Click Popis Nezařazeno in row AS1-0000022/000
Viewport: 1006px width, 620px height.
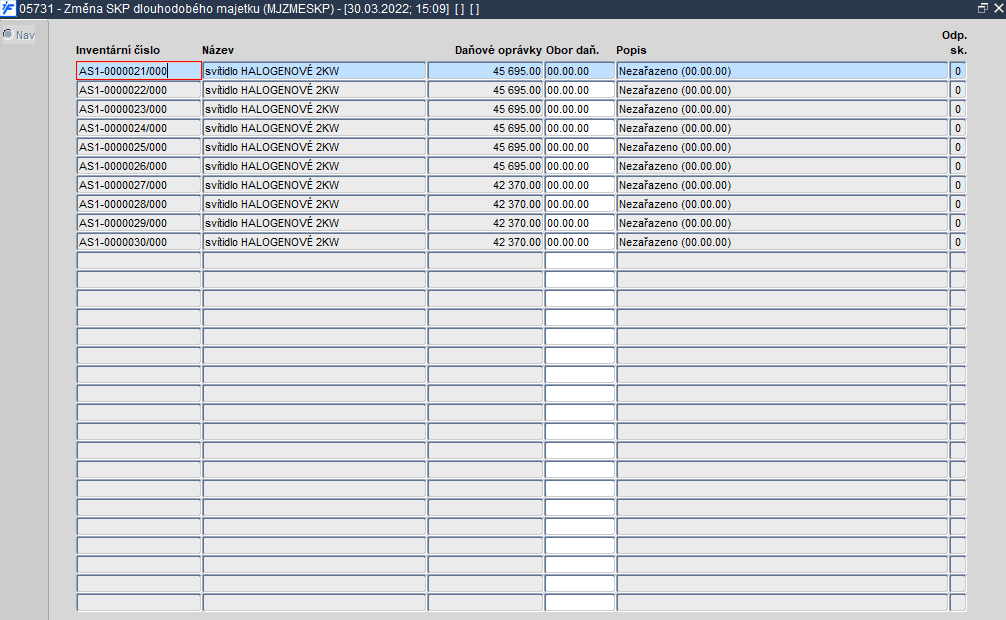[781, 90]
